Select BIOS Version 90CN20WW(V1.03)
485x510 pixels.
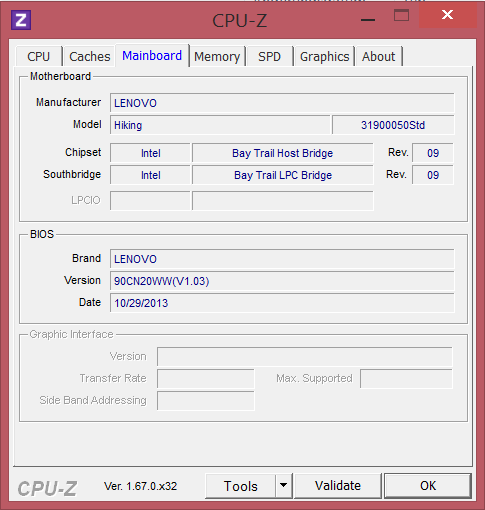tap(282, 281)
